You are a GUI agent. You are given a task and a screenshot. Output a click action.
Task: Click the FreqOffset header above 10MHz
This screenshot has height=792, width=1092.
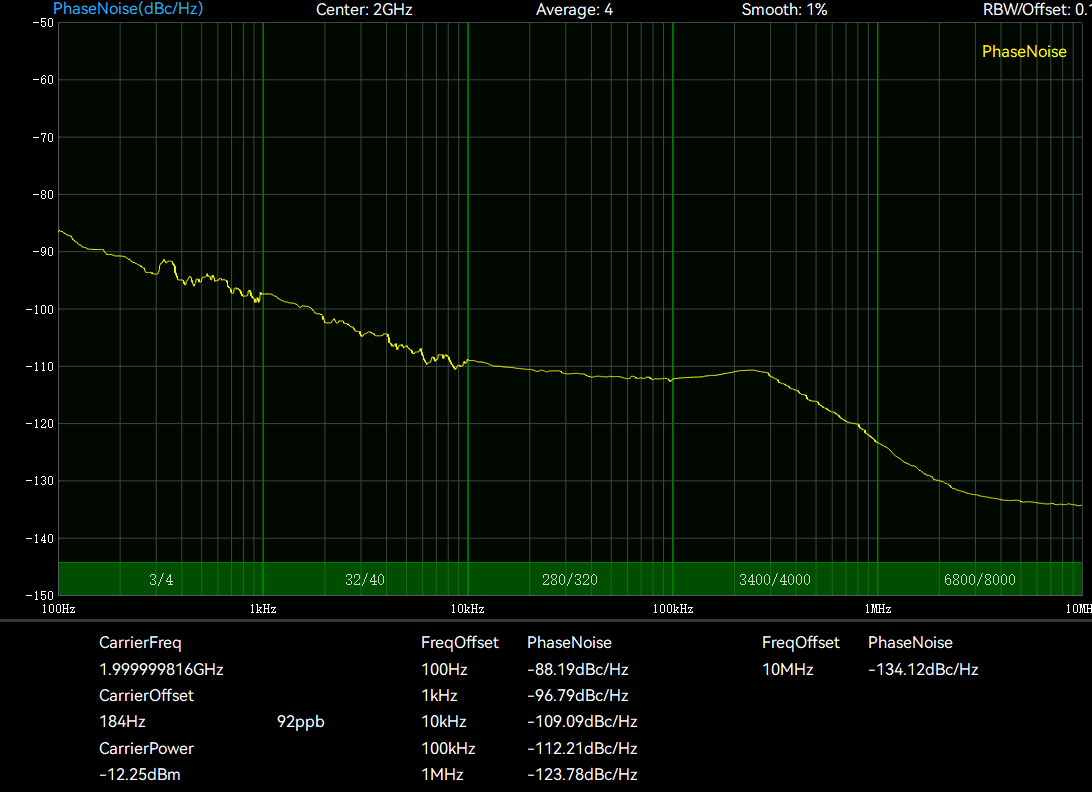pyautogui.click(x=801, y=643)
